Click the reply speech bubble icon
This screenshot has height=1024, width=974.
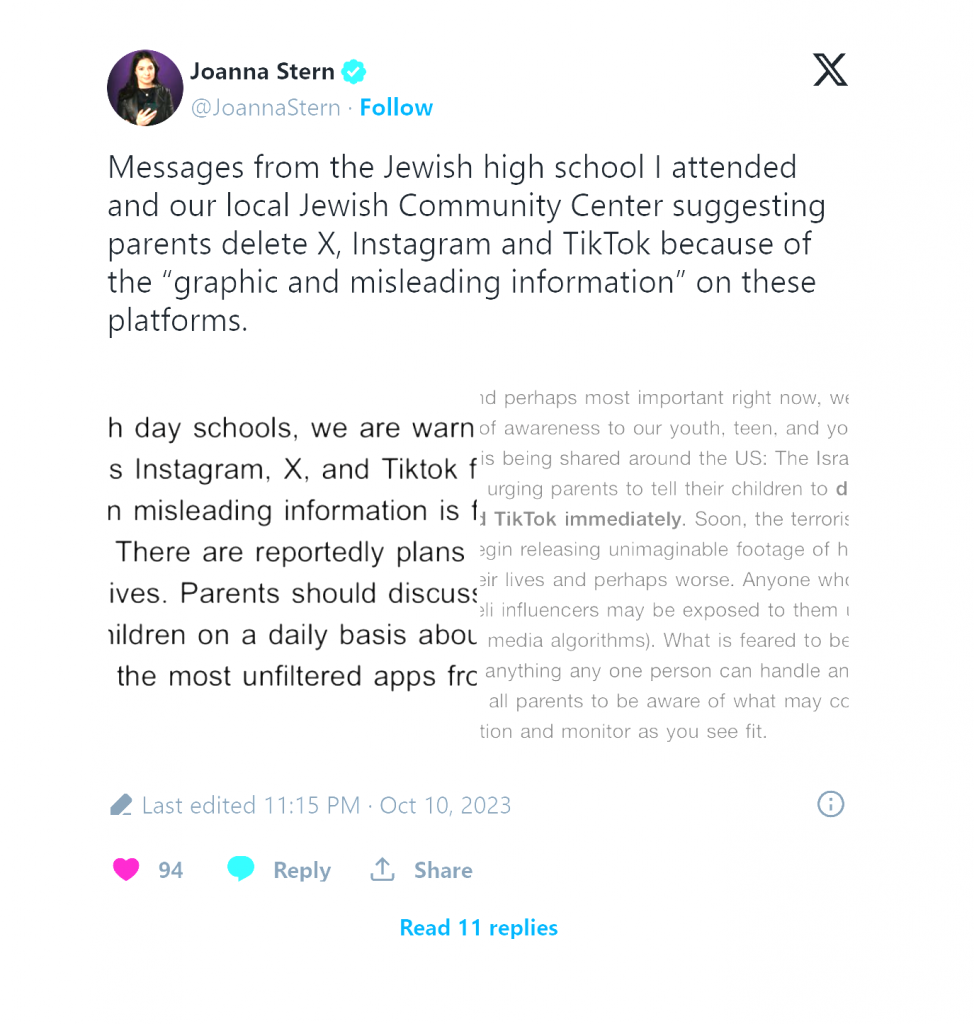[240, 869]
